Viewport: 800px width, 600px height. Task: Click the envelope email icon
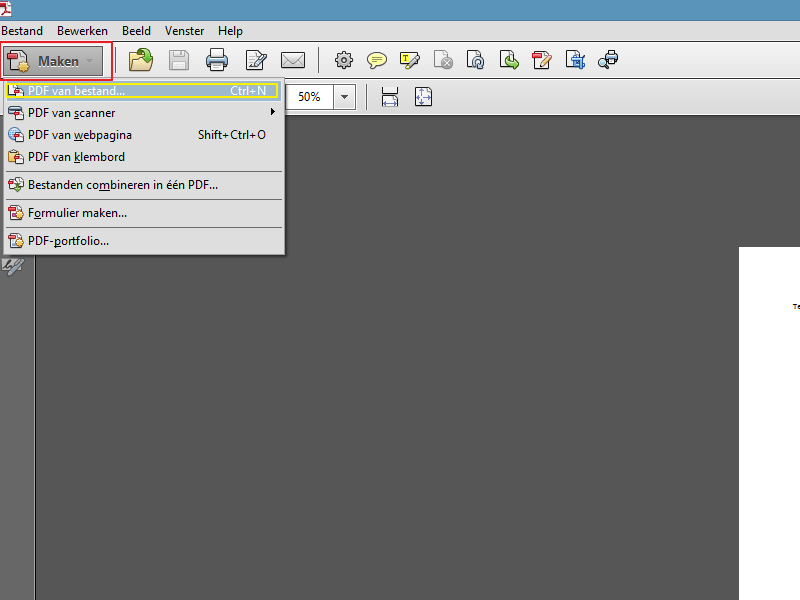coord(293,60)
